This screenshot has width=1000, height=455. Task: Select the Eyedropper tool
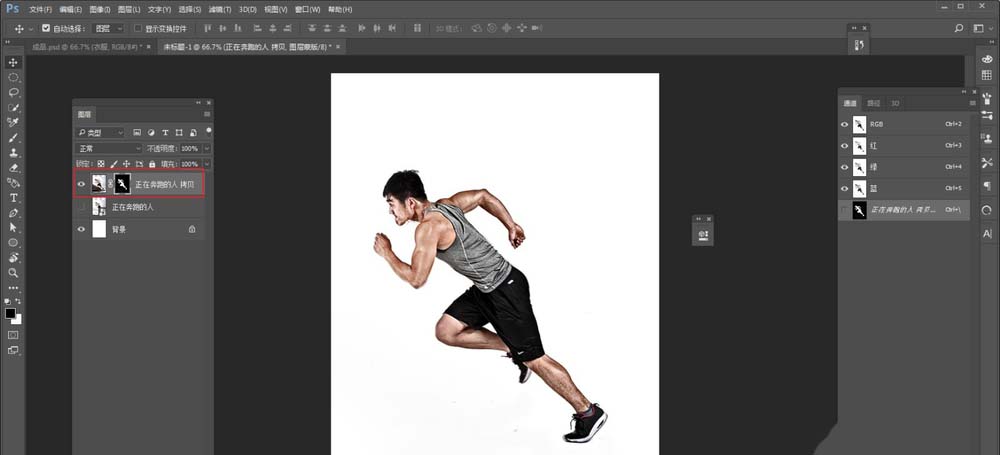[13, 123]
